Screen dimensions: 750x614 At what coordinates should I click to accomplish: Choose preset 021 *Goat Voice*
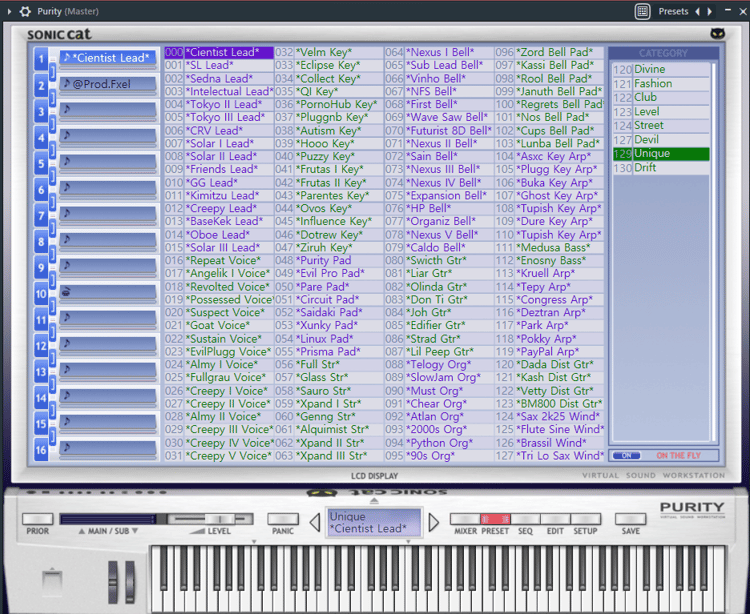[x=219, y=325]
